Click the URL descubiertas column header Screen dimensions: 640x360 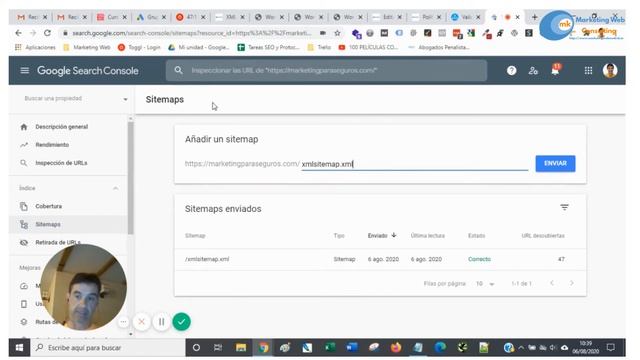click(543, 236)
